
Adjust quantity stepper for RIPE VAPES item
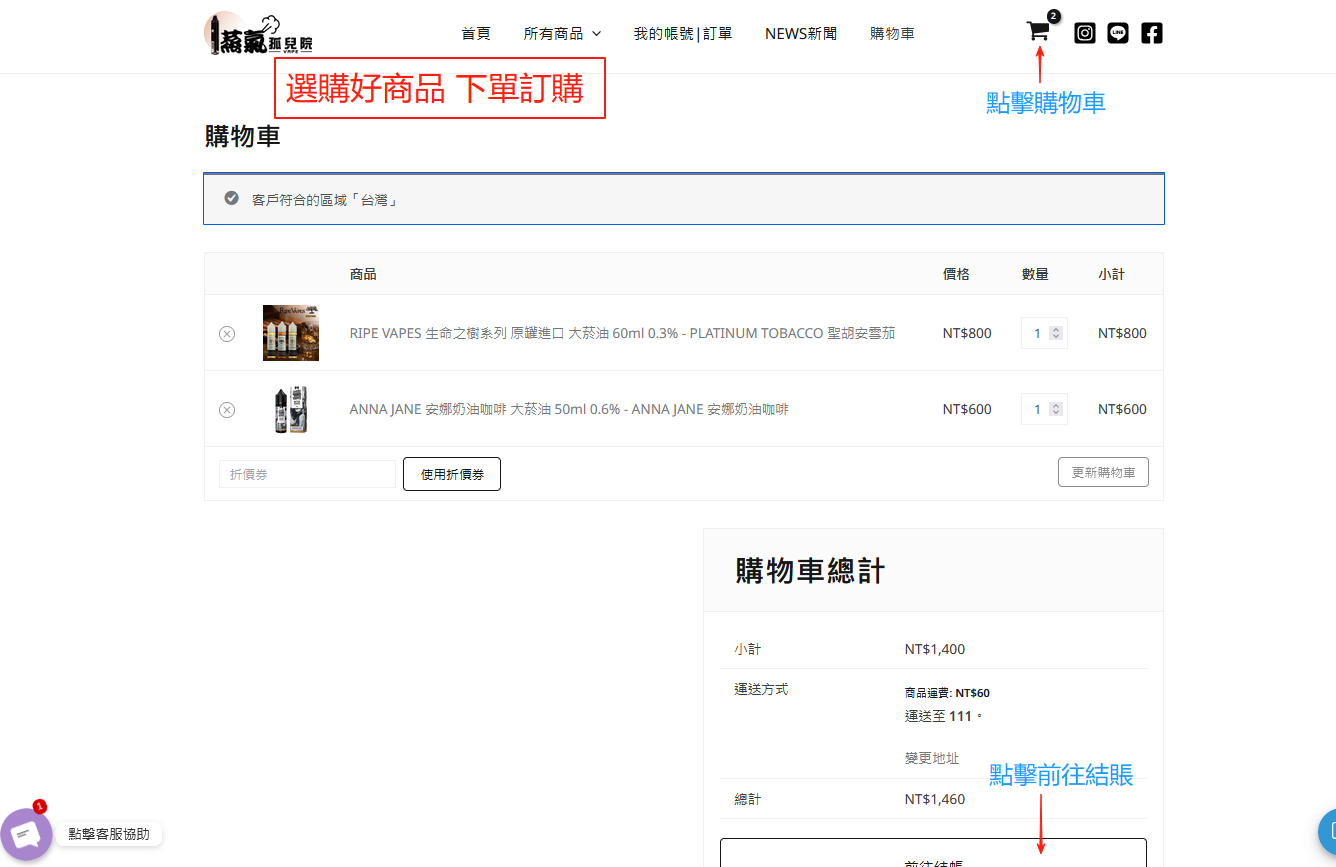[1056, 333]
